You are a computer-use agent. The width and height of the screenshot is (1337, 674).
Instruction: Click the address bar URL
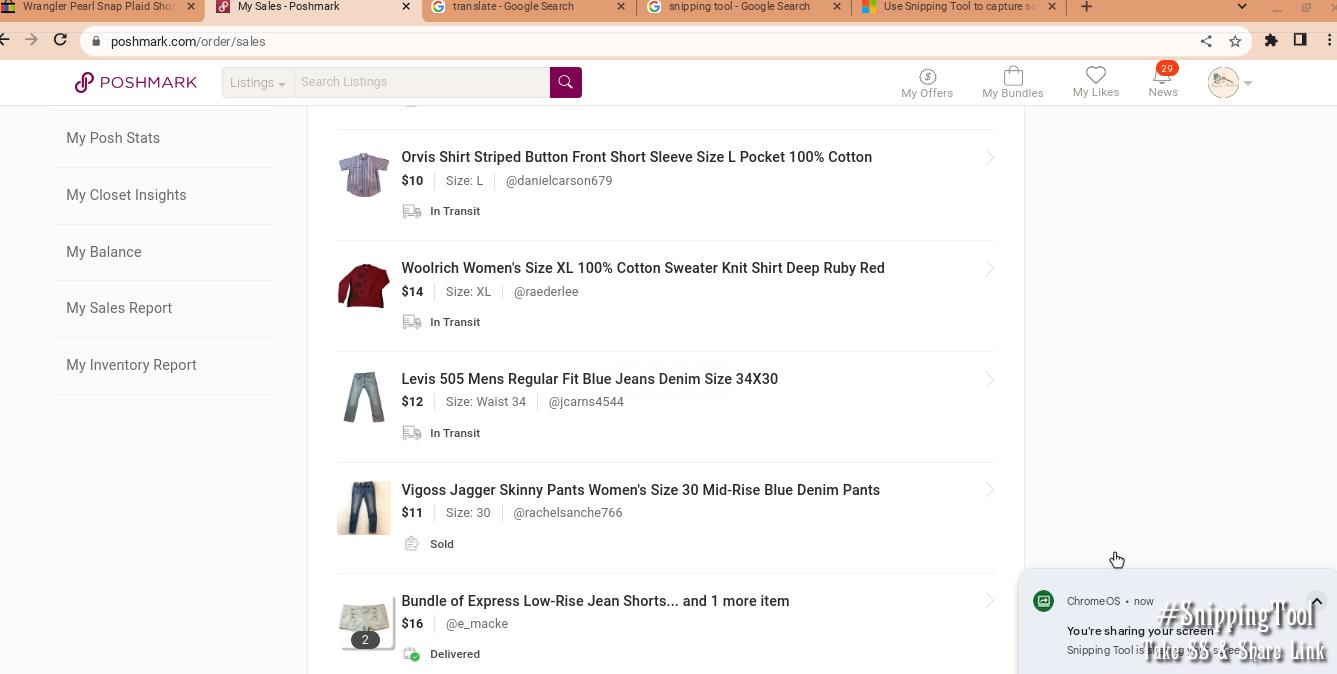pyautogui.click(x=188, y=41)
